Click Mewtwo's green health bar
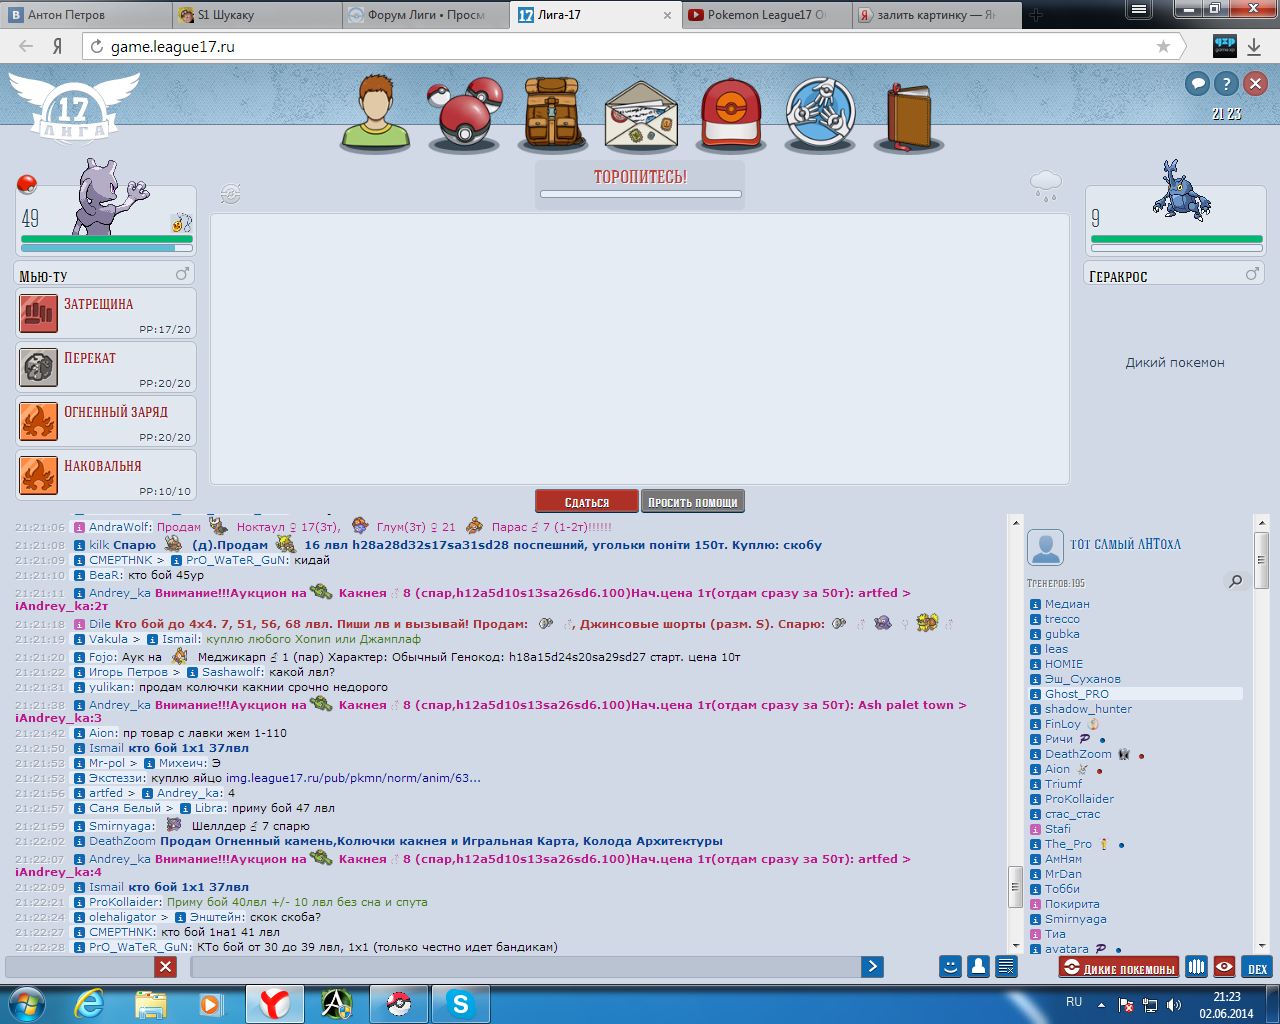This screenshot has height=1024, width=1280. (106, 239)
